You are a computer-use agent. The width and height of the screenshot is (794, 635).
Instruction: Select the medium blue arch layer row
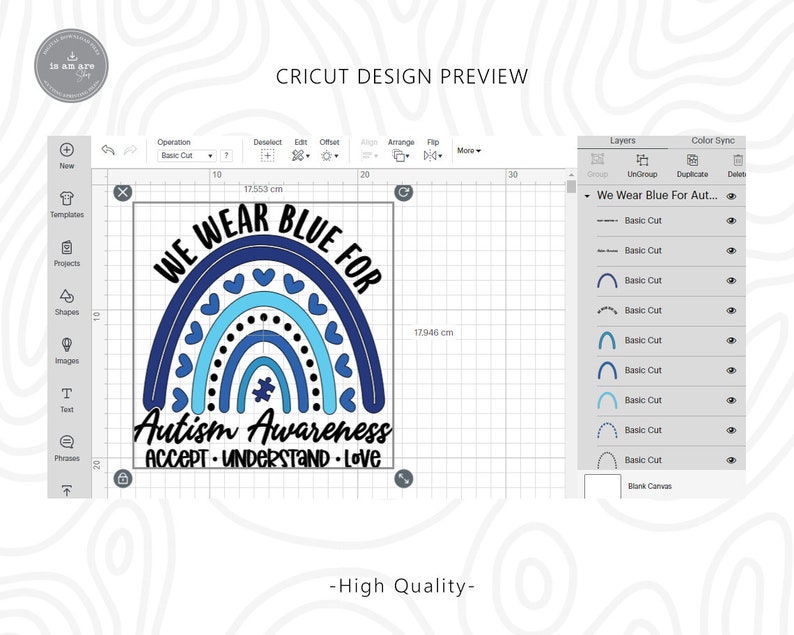[x=662, y=370]
